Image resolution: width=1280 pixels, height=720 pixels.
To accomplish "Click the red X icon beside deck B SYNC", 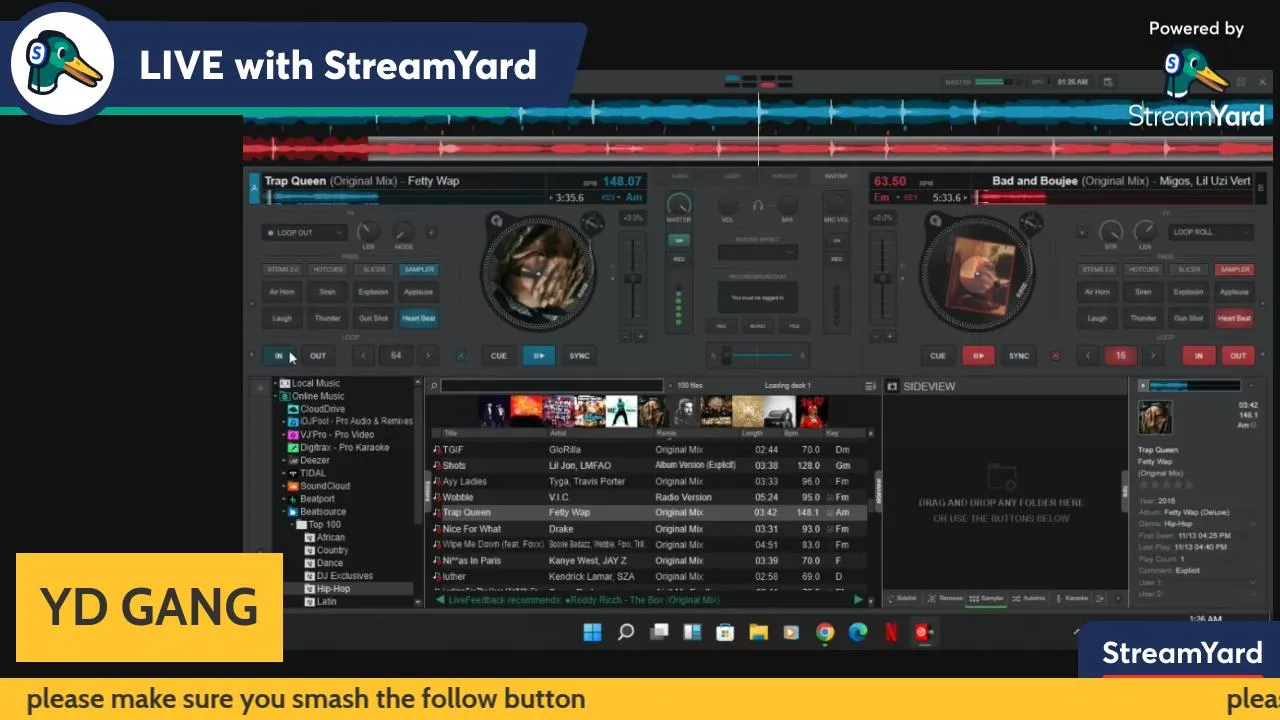I will (1055, 355).
